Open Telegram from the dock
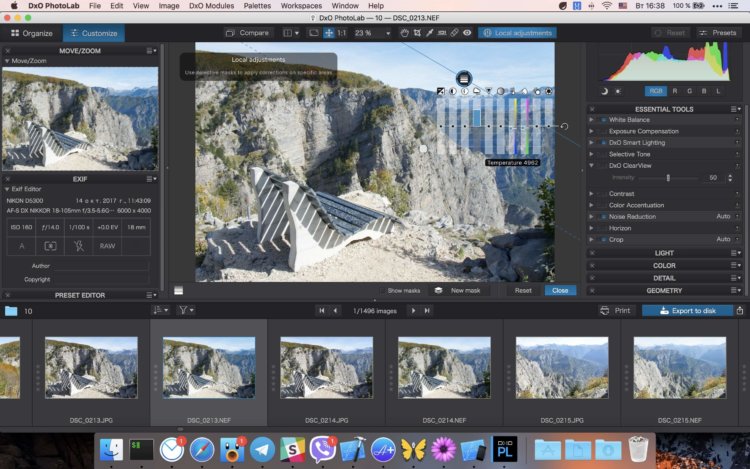 coord(262,449)
